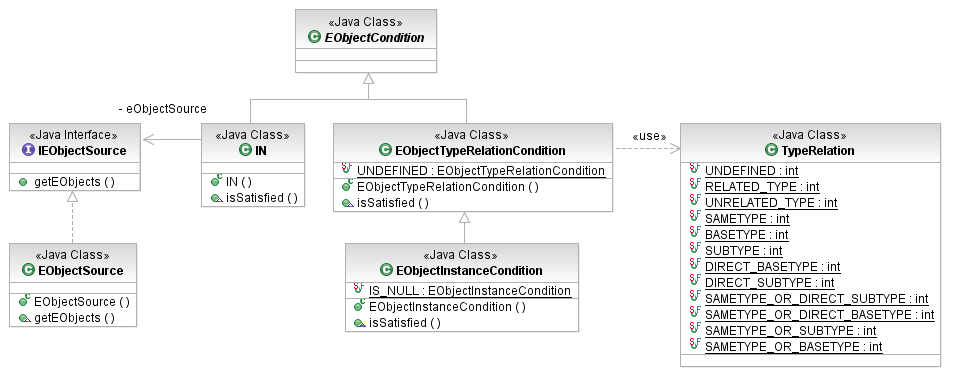This screenshot has width=954, height=378.
Task: Select the IEObjectSource interface icon
Action: (28, 150)
